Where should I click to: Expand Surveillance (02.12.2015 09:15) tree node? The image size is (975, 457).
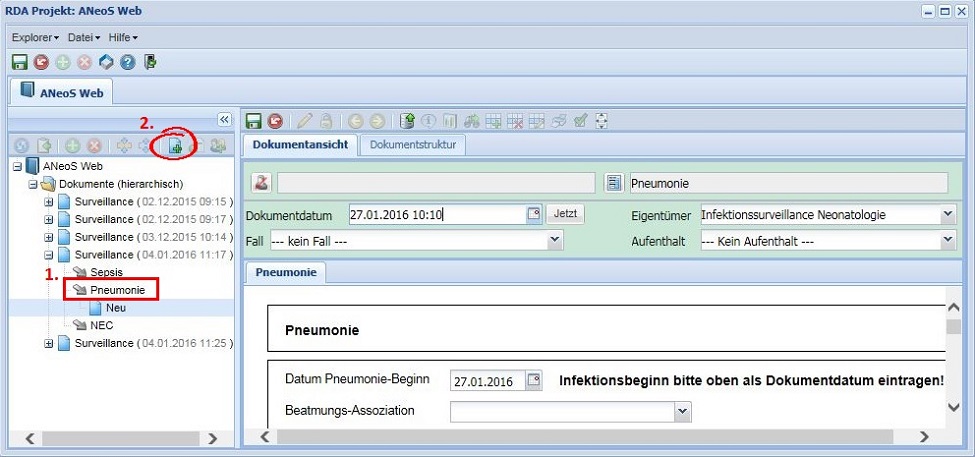click(x=49, y=202)
